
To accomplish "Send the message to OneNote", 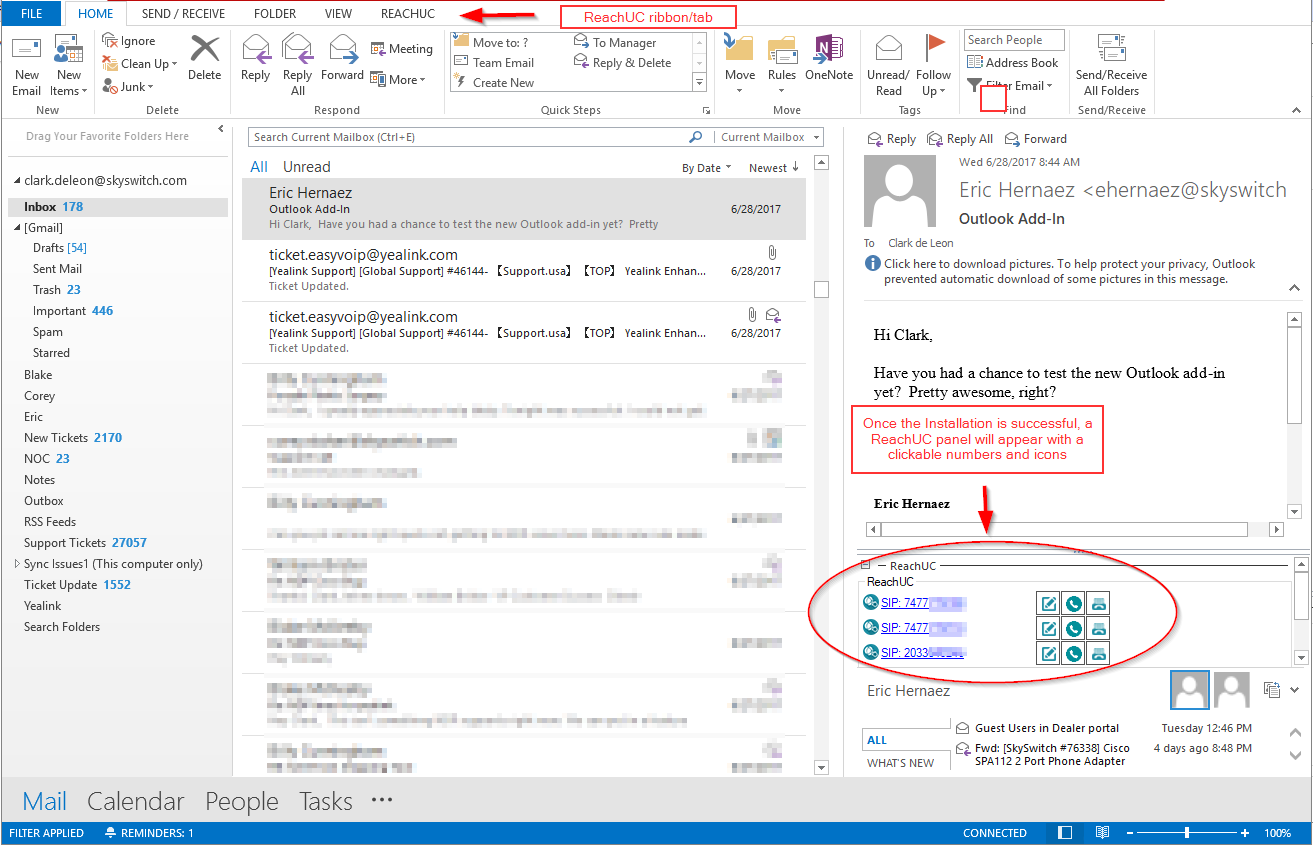I will click(x=829, y=57).
